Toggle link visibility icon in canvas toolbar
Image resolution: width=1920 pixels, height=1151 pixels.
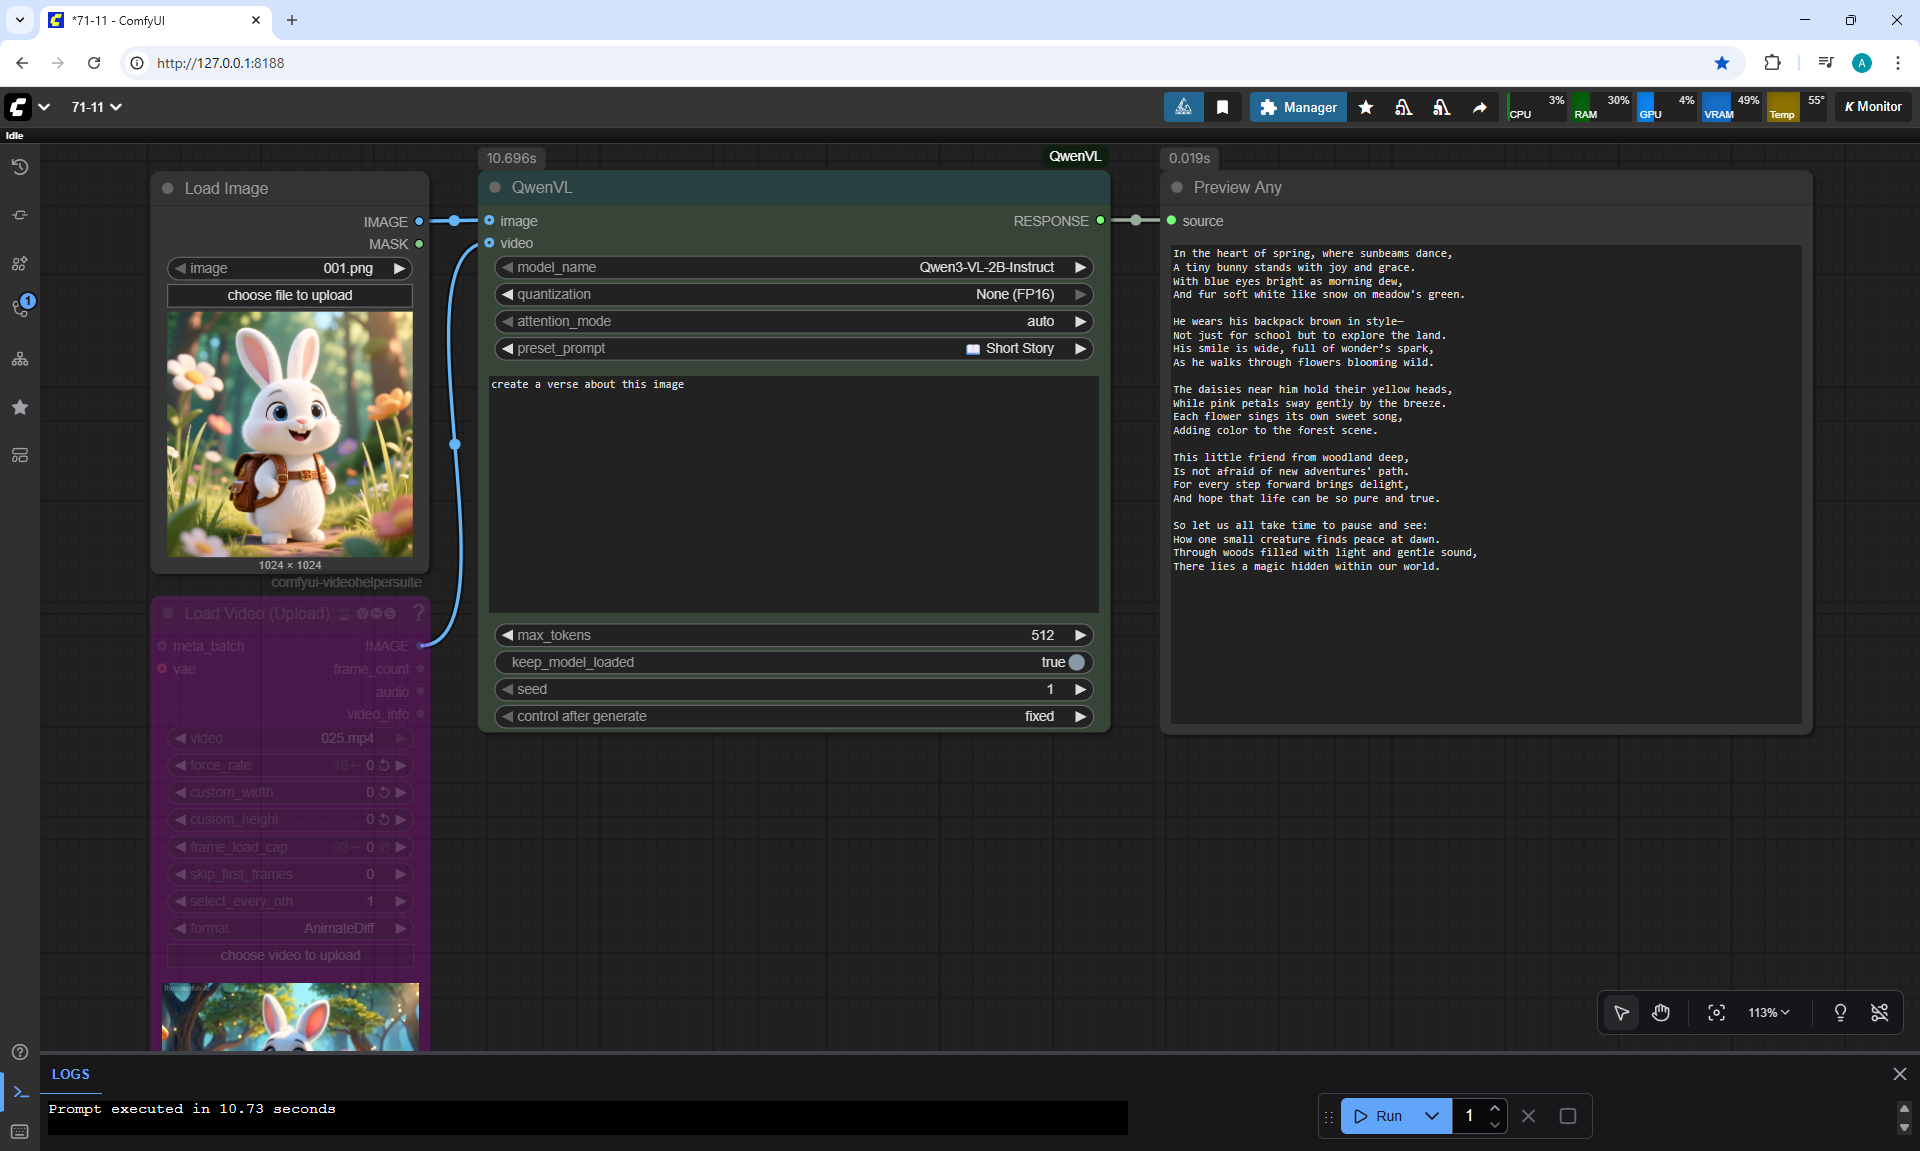coord(1879,1013)
